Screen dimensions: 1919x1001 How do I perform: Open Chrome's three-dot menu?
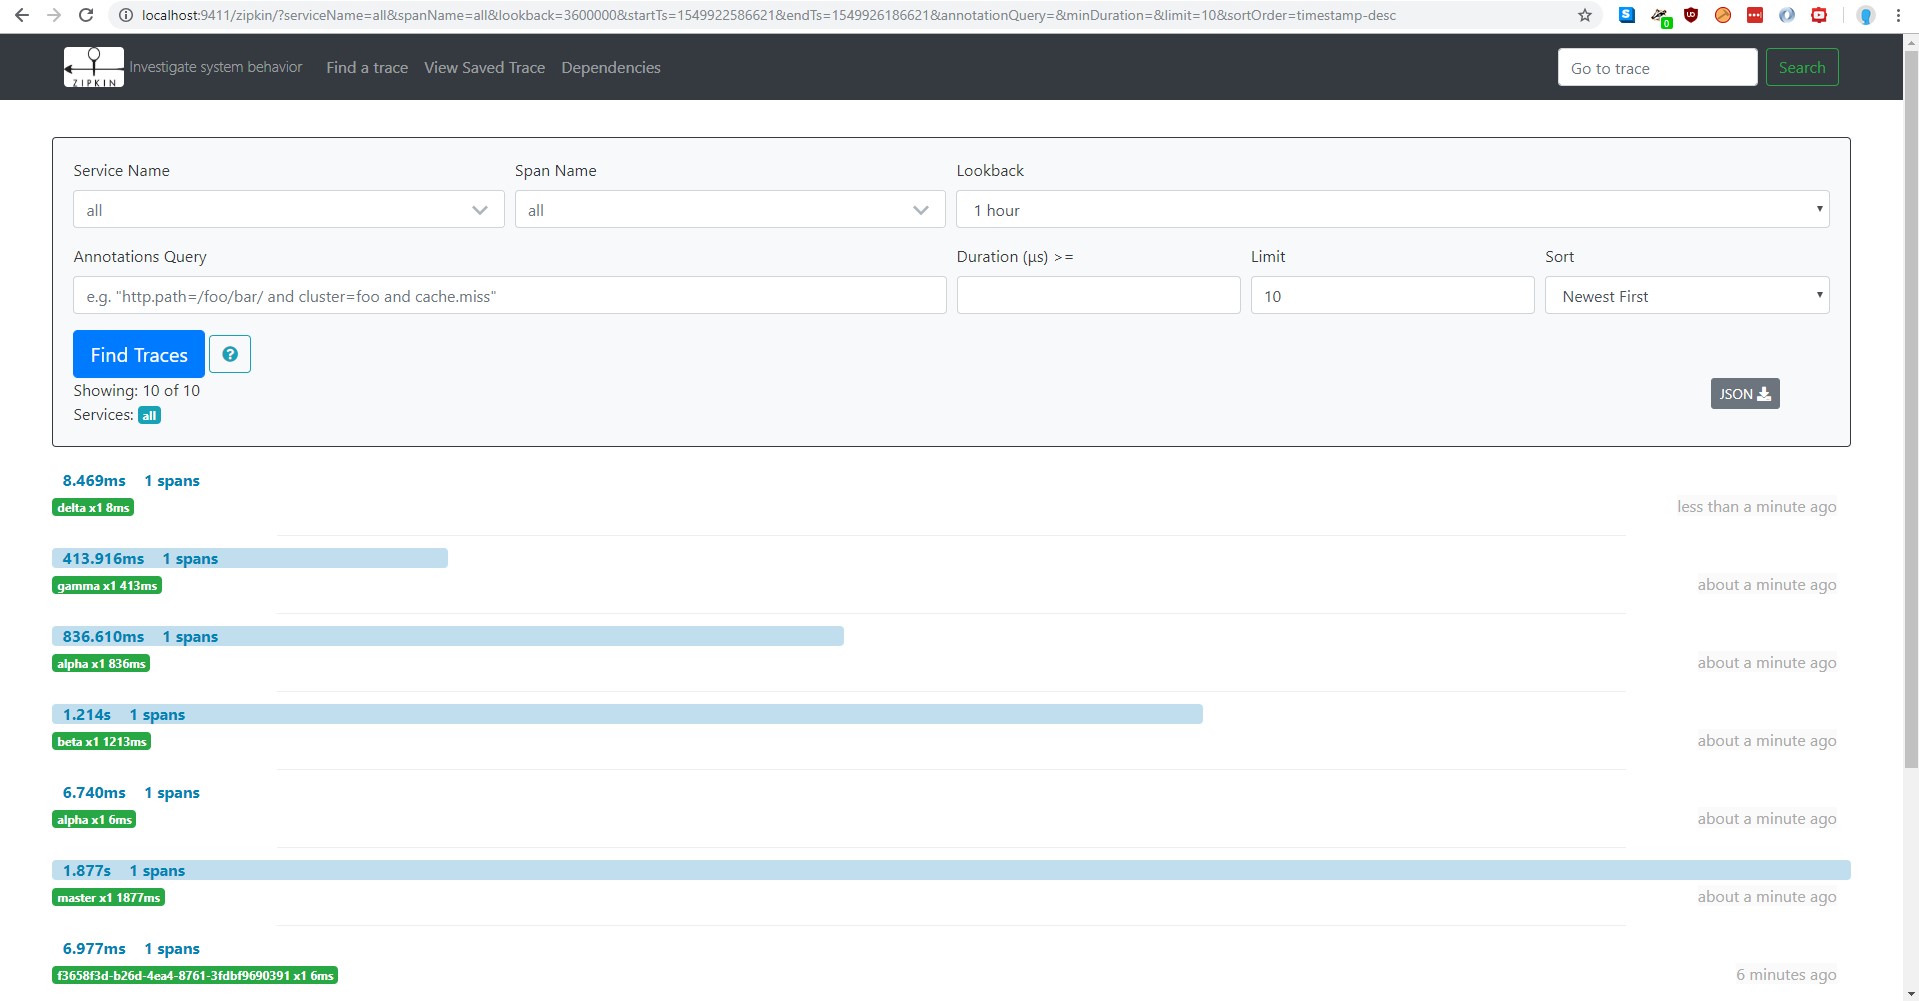tap(1898, 15)
